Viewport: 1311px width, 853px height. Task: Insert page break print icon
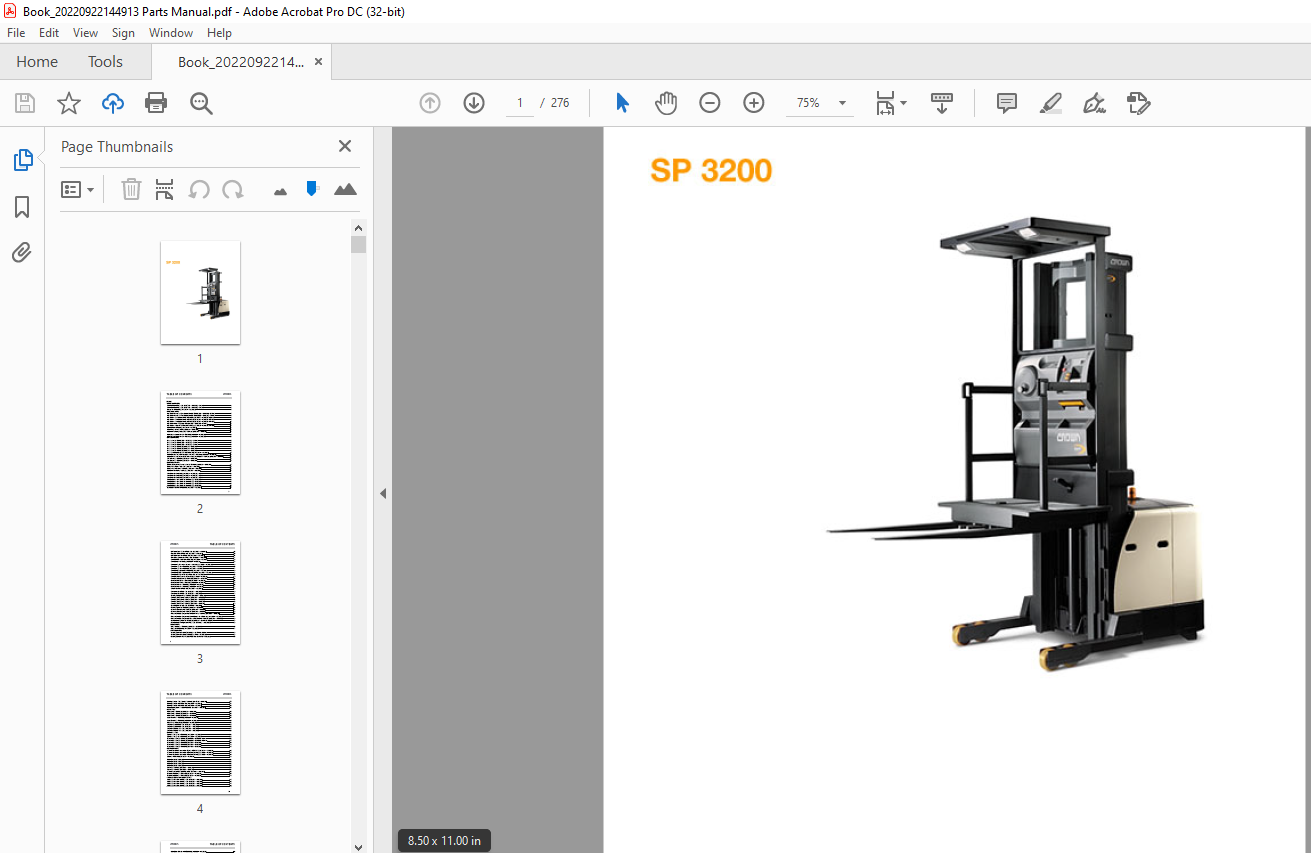pyautogui.click(x=165, y=189)
